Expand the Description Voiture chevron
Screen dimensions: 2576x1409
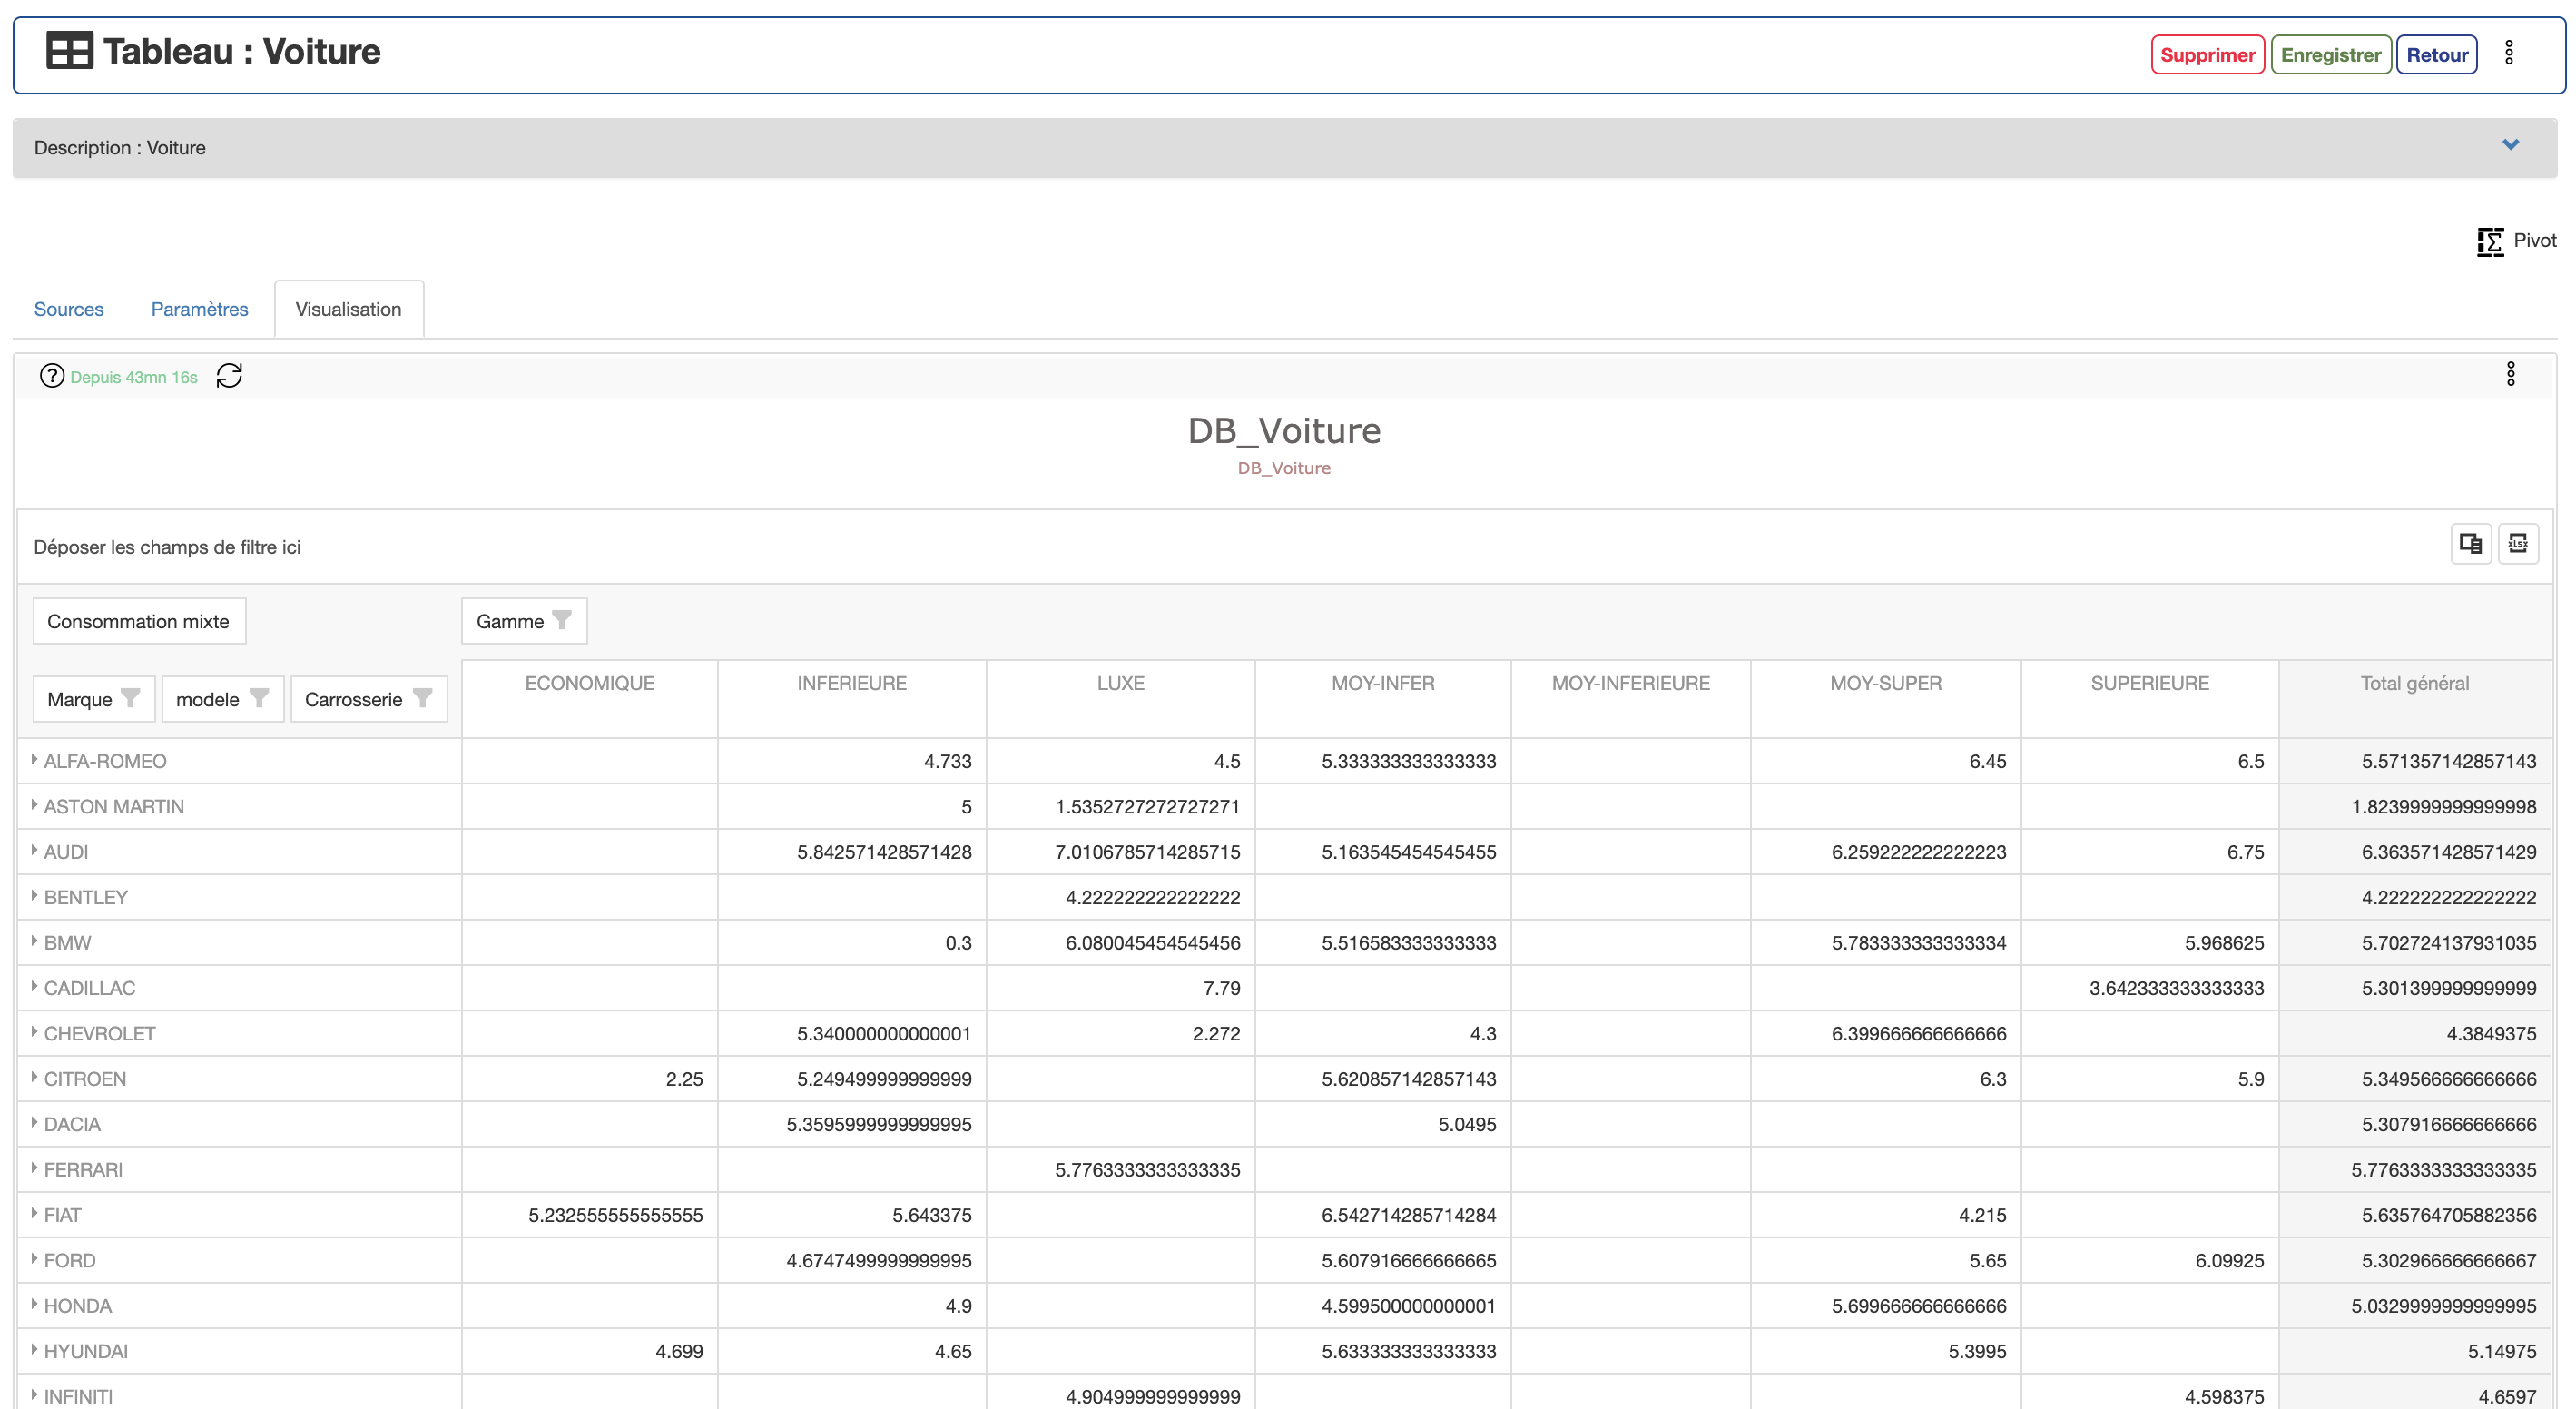tap(2510, 145)
